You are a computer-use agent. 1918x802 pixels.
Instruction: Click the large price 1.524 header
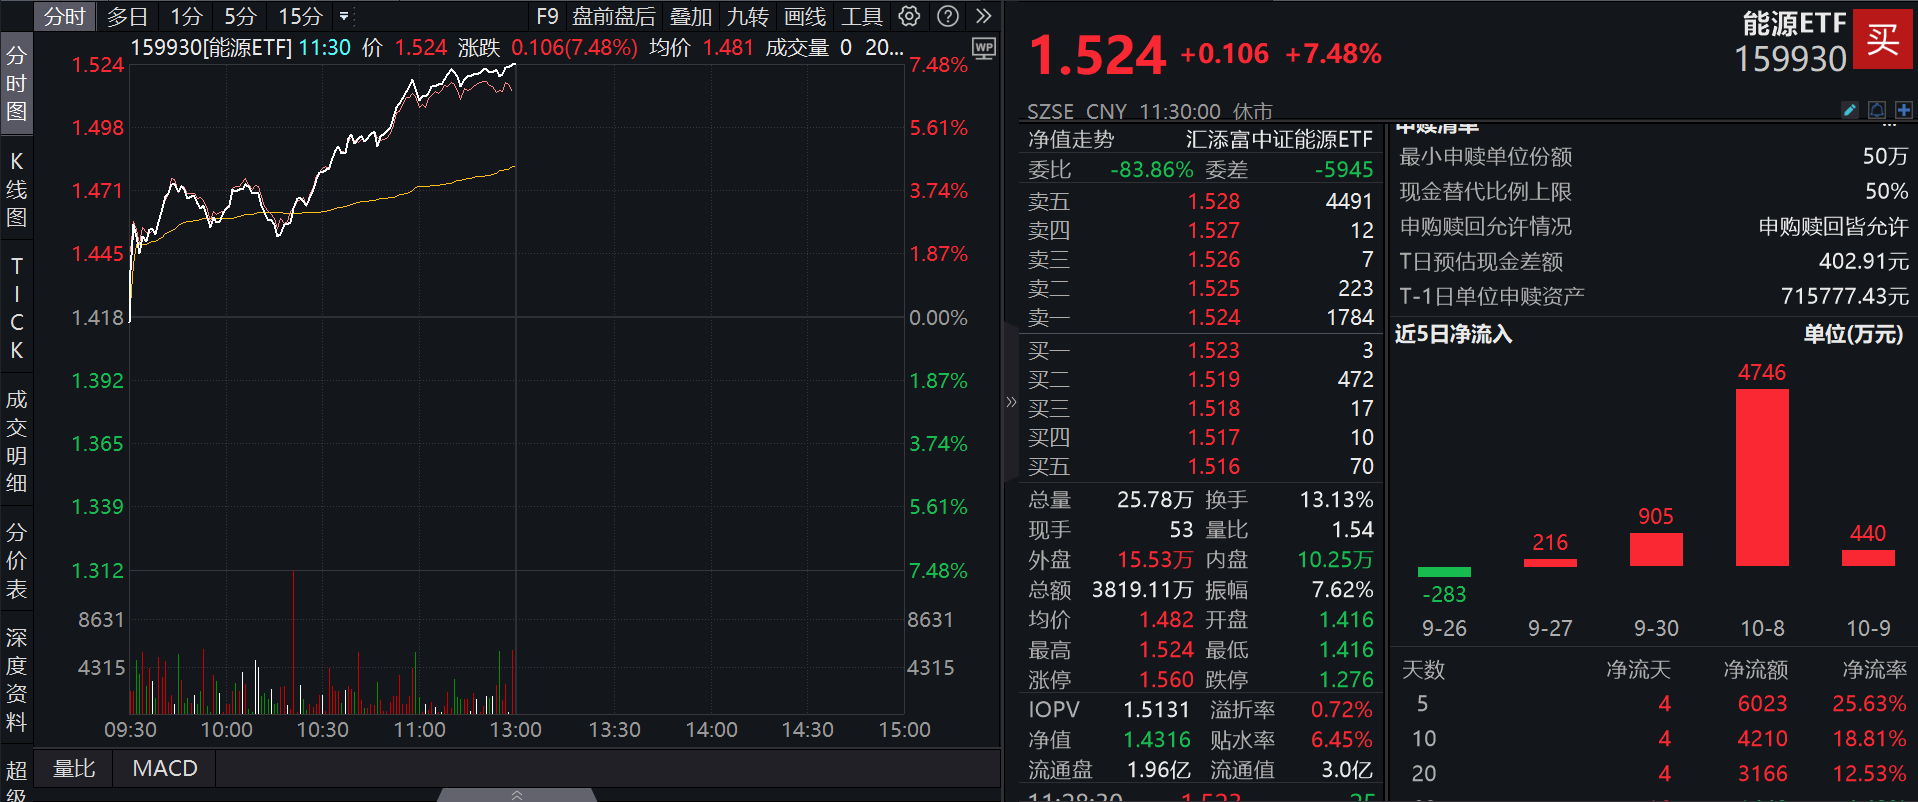pos(1097,55)
